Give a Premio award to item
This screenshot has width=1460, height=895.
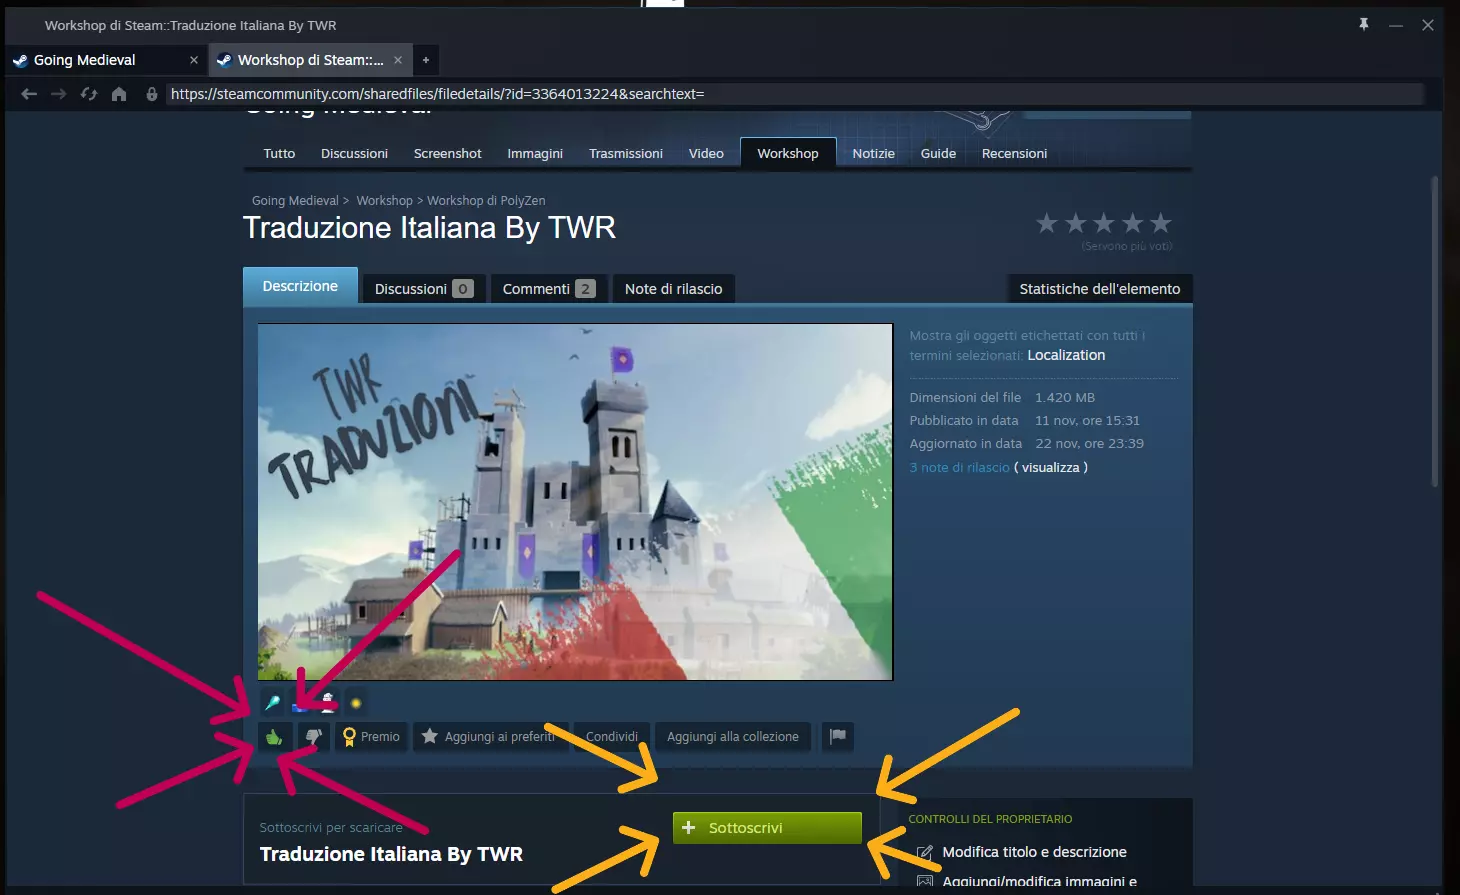371,737
